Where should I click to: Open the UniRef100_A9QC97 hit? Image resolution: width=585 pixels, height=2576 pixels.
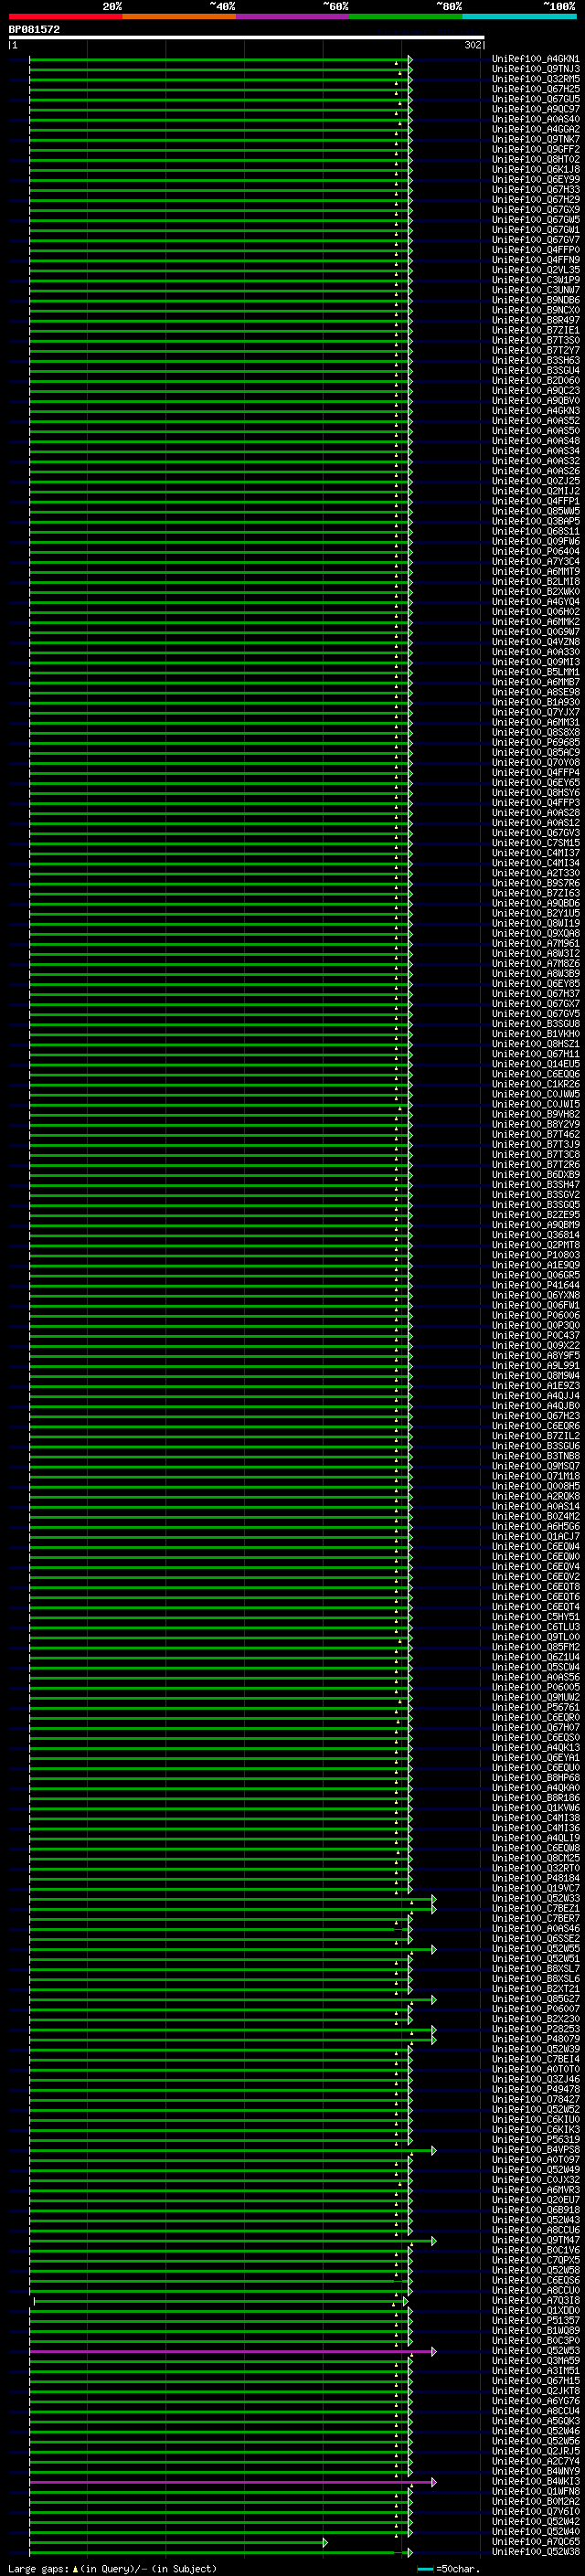click(x=536, y=109)
